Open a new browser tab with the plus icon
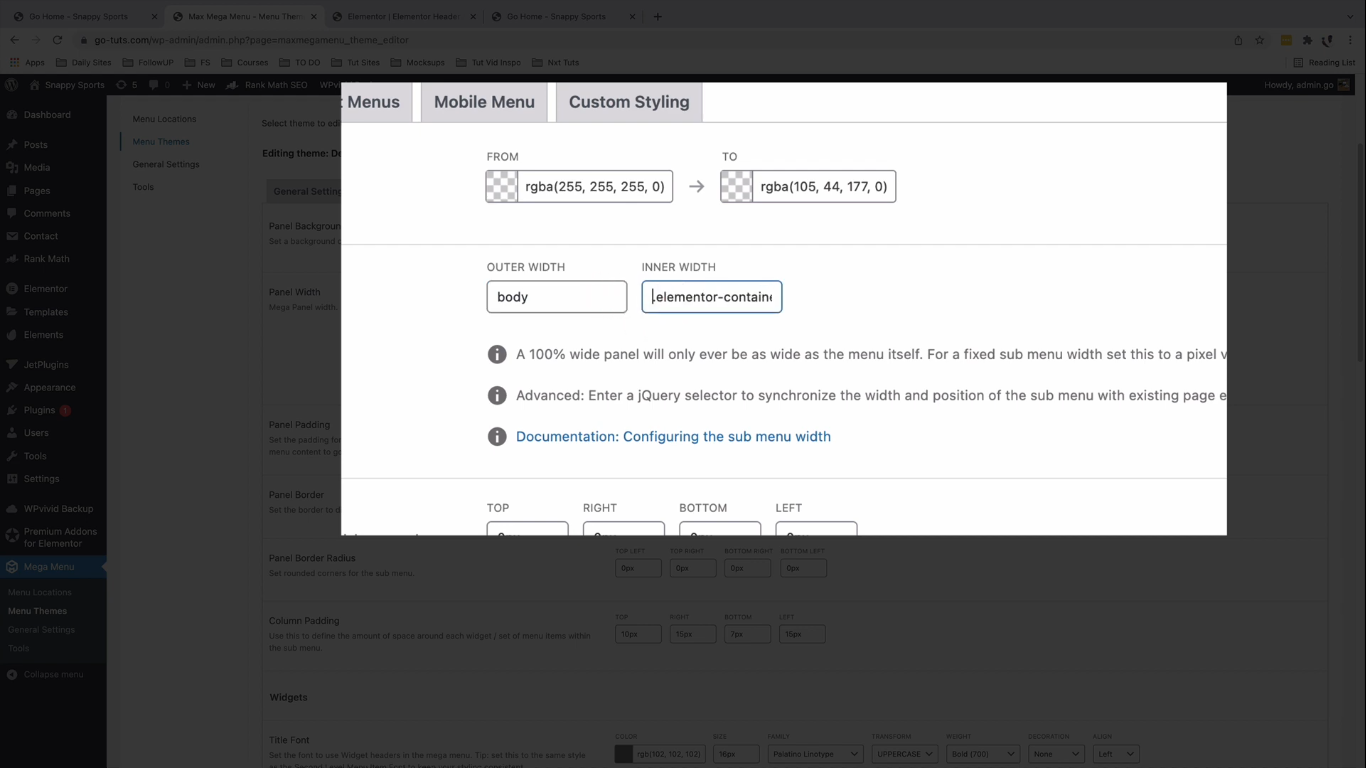 point(657,16)
